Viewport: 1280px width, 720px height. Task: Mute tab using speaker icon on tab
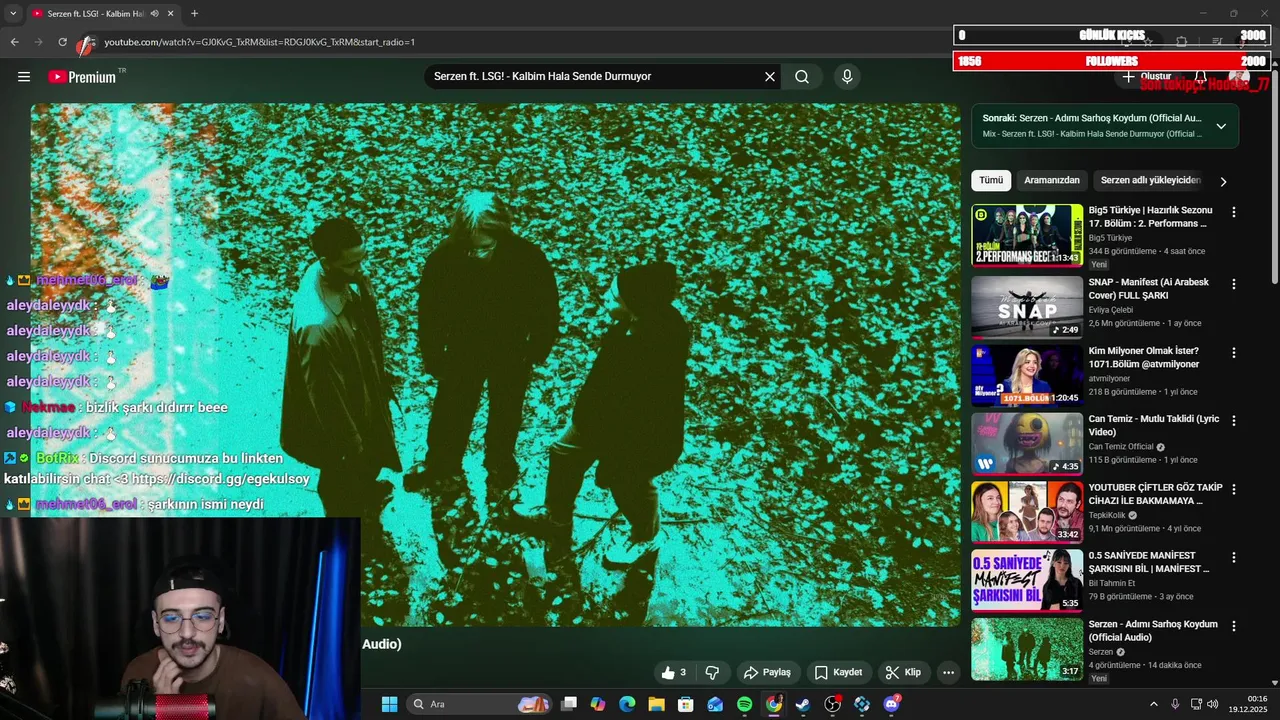click(154, 14)
